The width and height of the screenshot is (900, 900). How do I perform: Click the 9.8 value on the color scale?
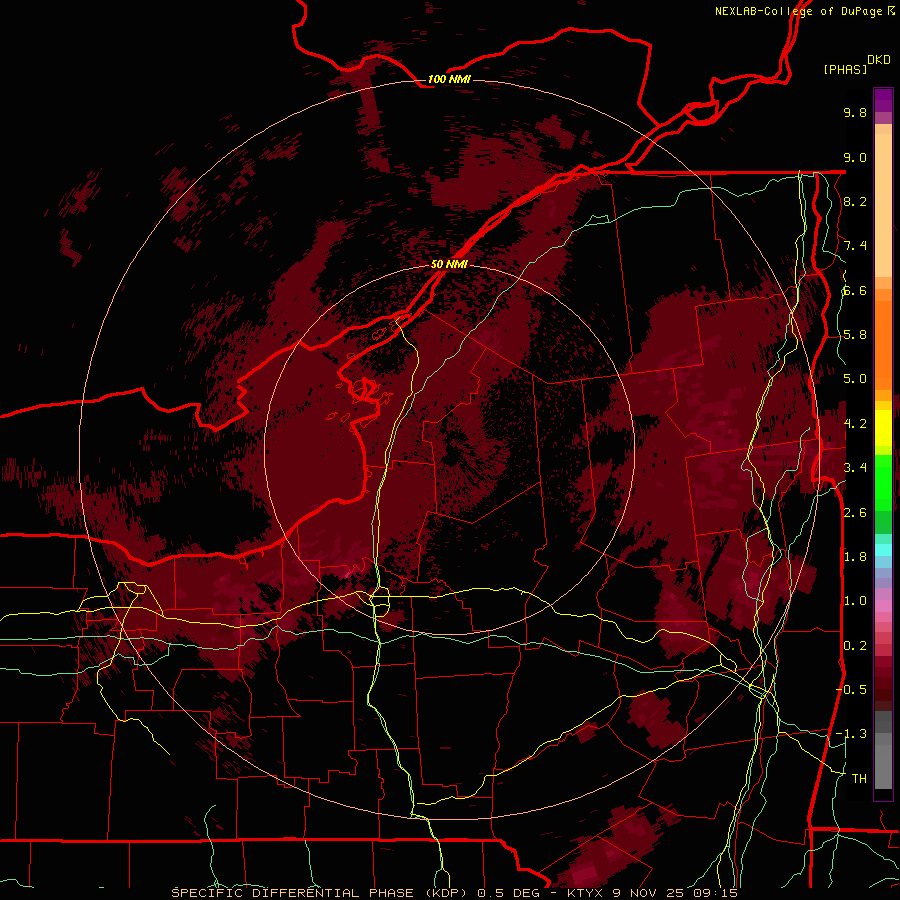click(855, 112)
